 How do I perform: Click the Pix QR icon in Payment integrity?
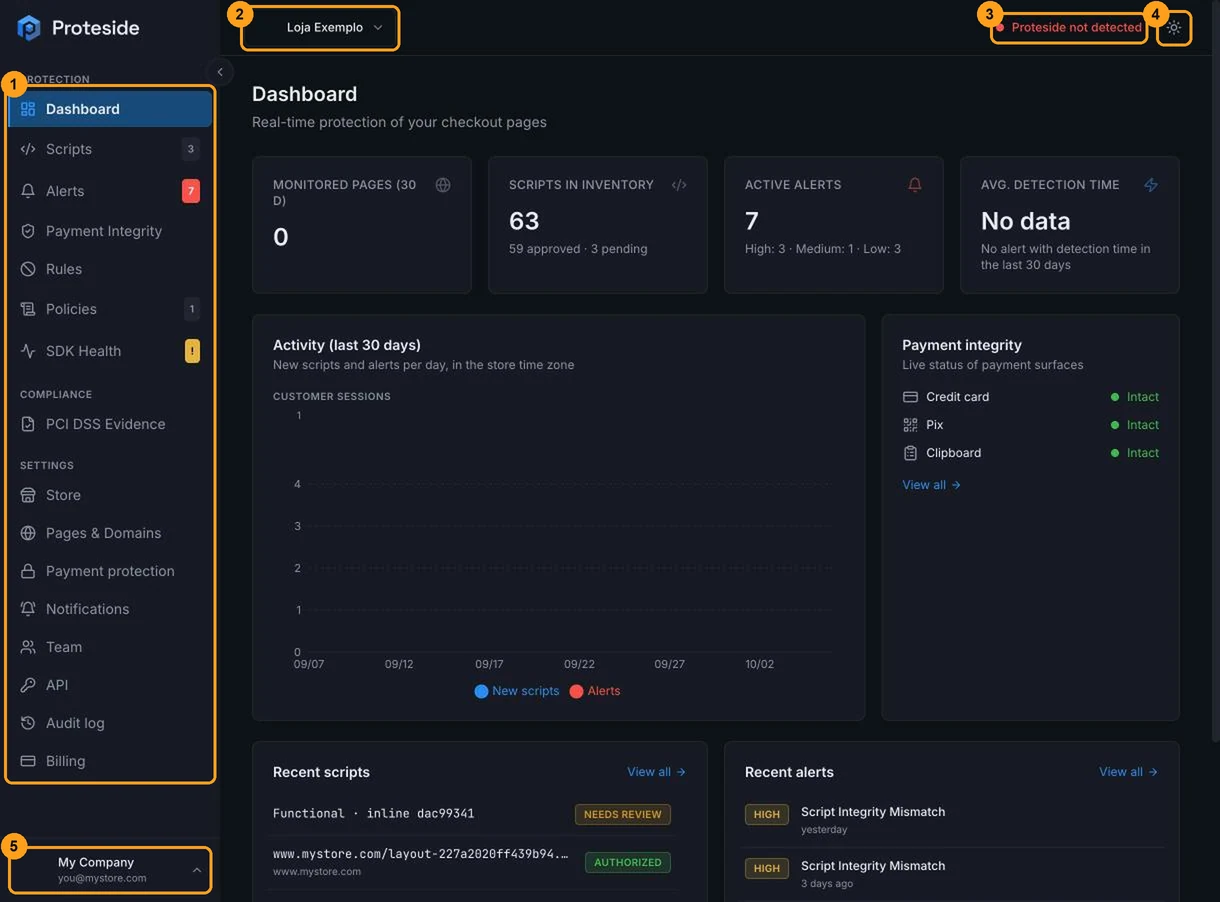[910, 425]
